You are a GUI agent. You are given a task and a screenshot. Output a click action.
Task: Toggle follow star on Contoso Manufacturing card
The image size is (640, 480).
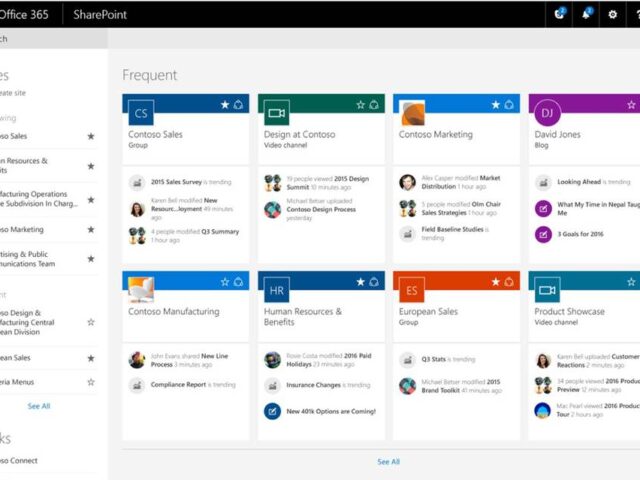coord(225,282)
